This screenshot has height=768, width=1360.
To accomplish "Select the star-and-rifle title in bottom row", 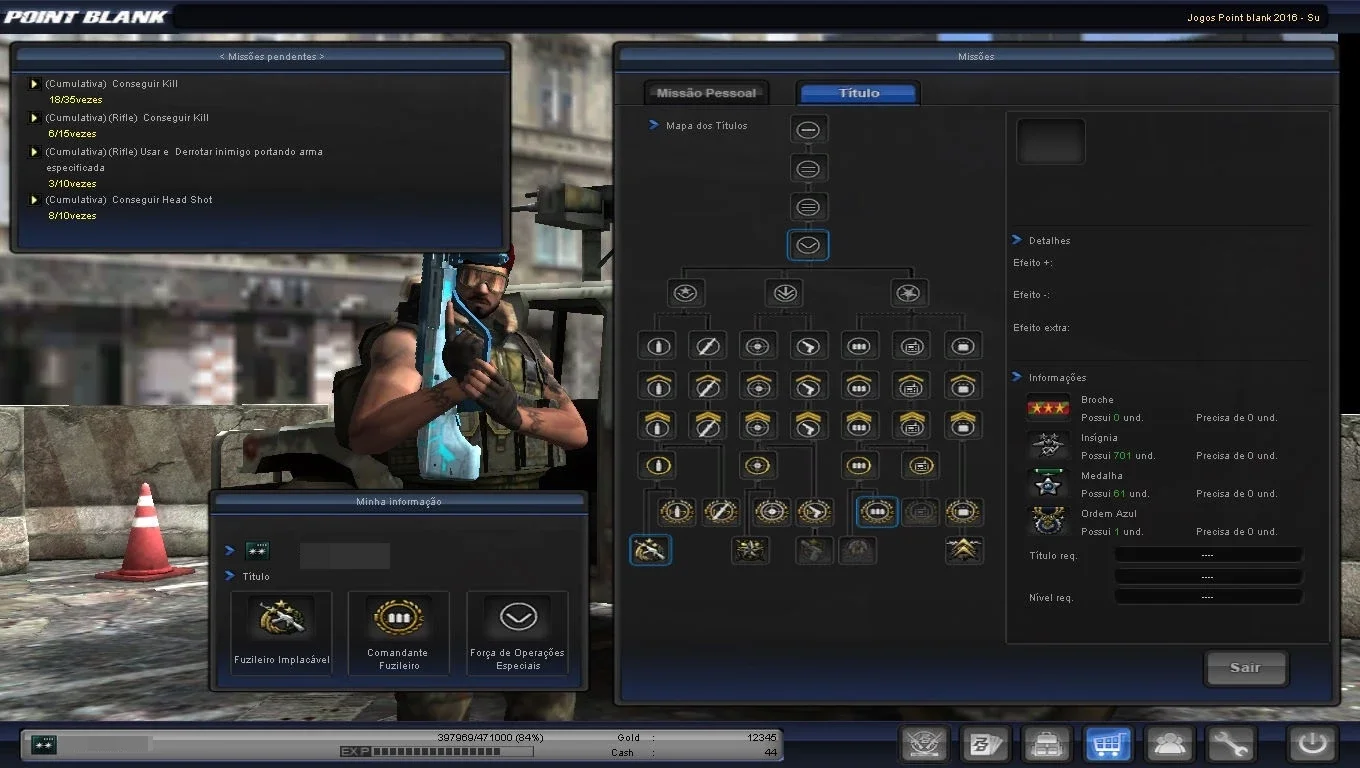I will (x=750, y=550).
